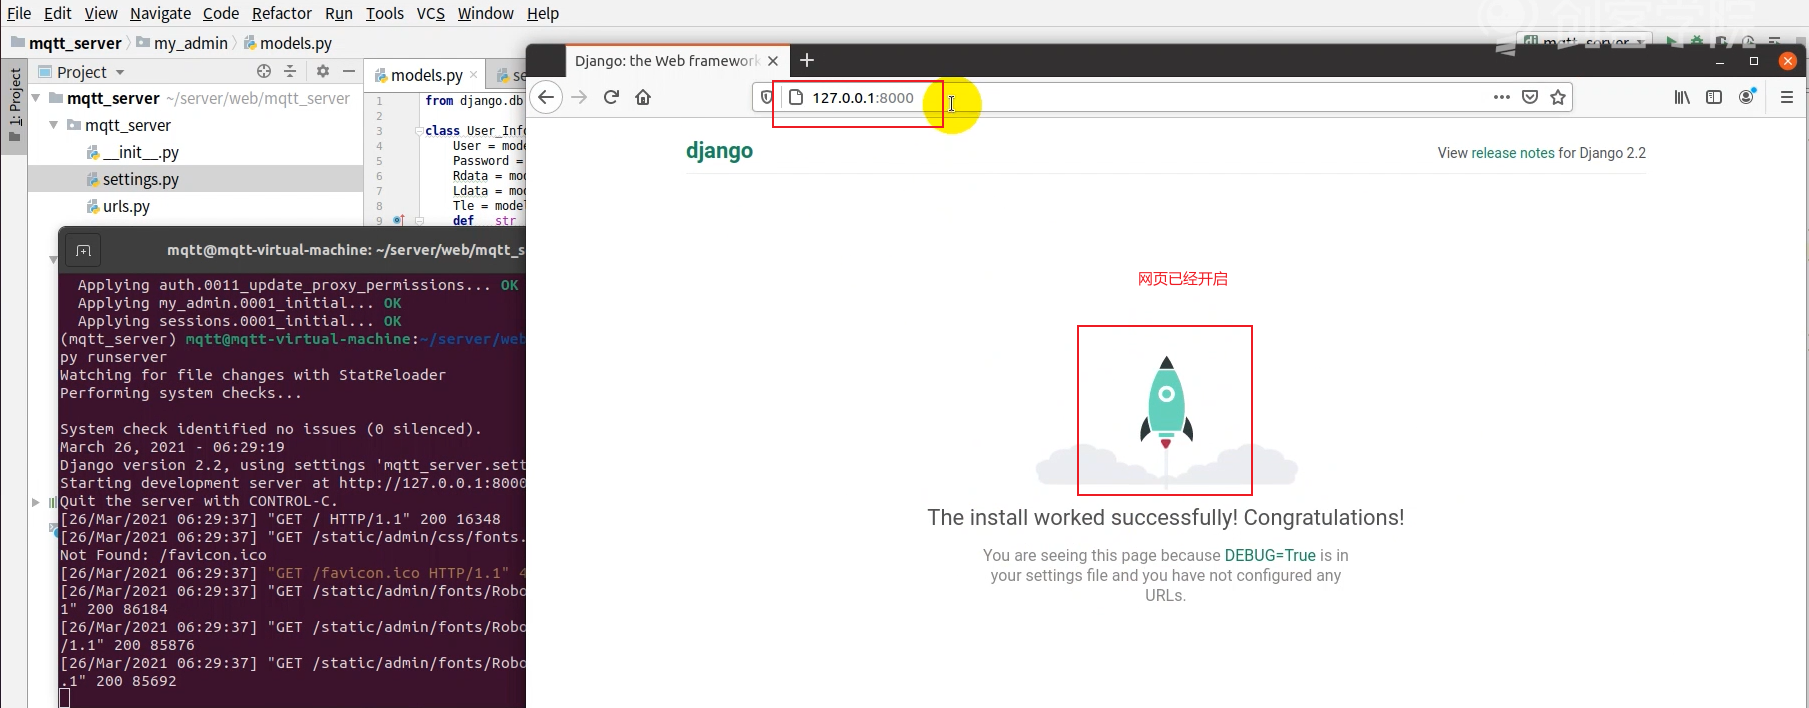This screenshot has width=1809, height=708.
Task: Click 'The install worked successfully!' heading
Action: [1166, 517]
